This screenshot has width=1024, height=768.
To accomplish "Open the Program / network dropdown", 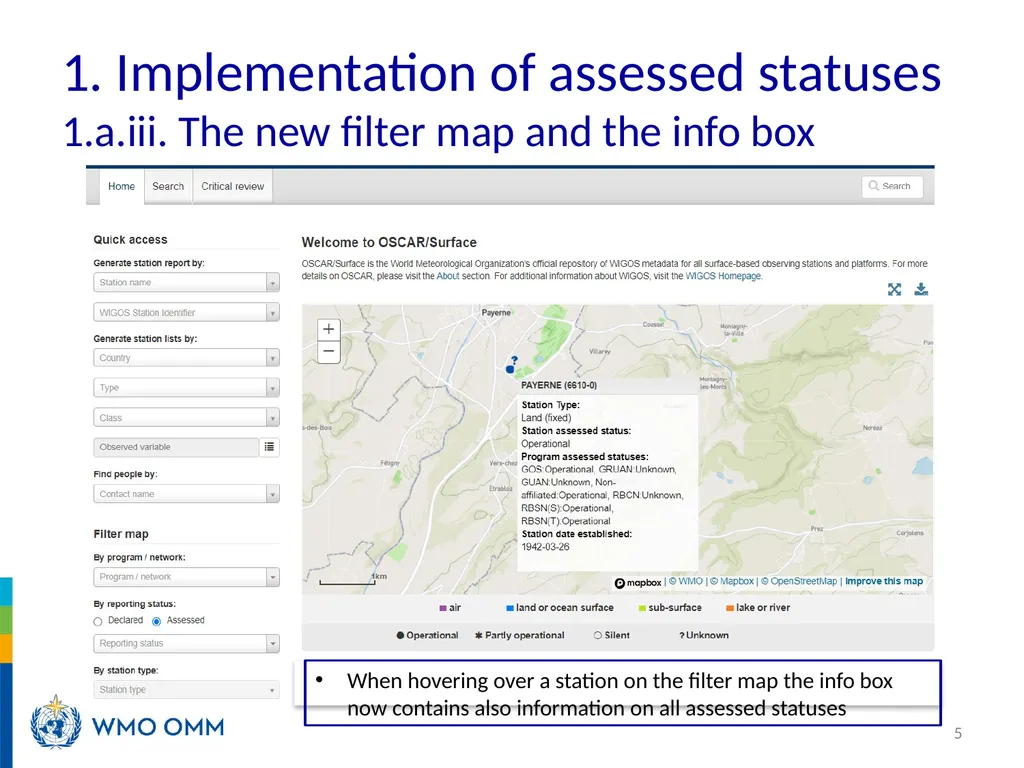I will tap(186, 577).
